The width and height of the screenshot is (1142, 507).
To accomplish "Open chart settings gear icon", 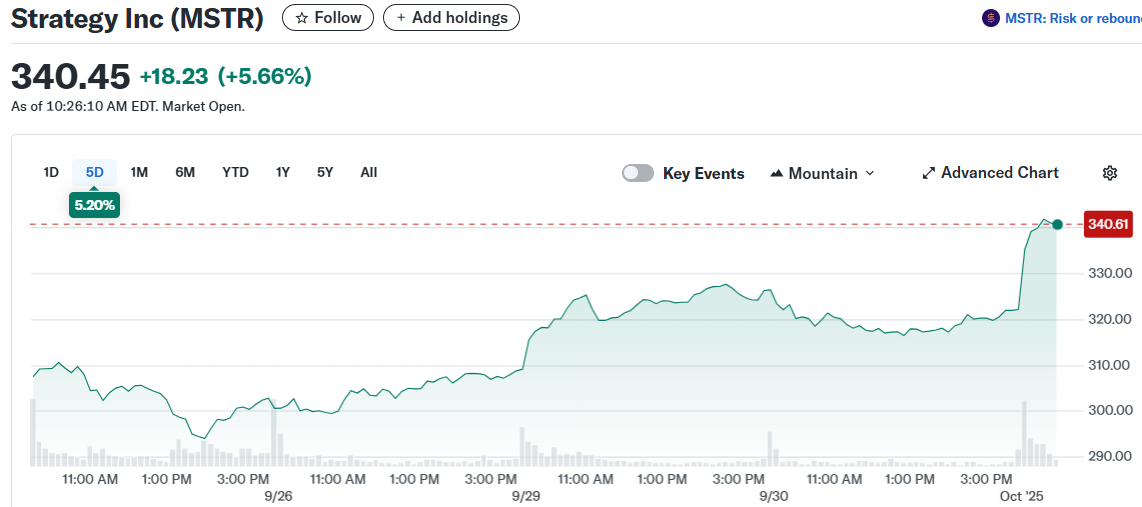I will (1109, 173).
